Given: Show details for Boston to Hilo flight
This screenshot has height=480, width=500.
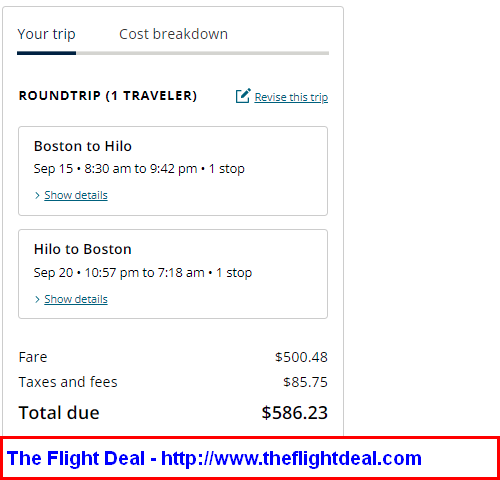Looking at the screenshot, I should point(76,195).
